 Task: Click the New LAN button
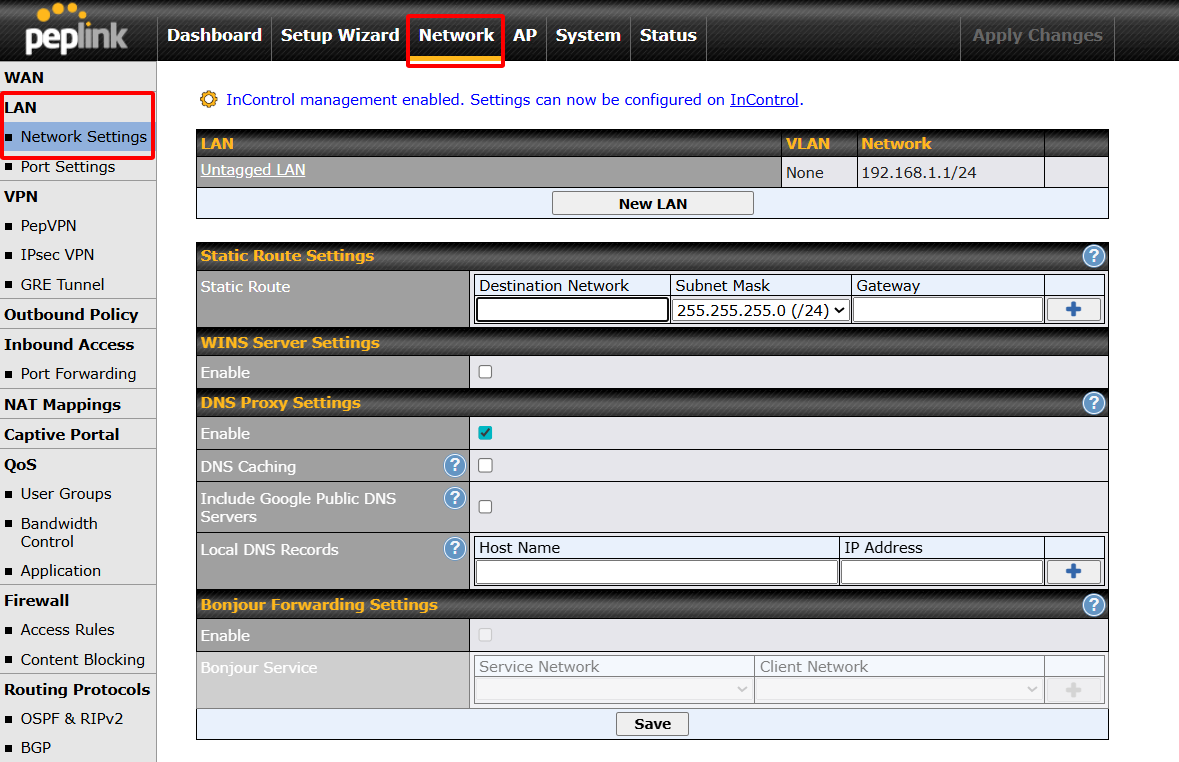point(652,203)
